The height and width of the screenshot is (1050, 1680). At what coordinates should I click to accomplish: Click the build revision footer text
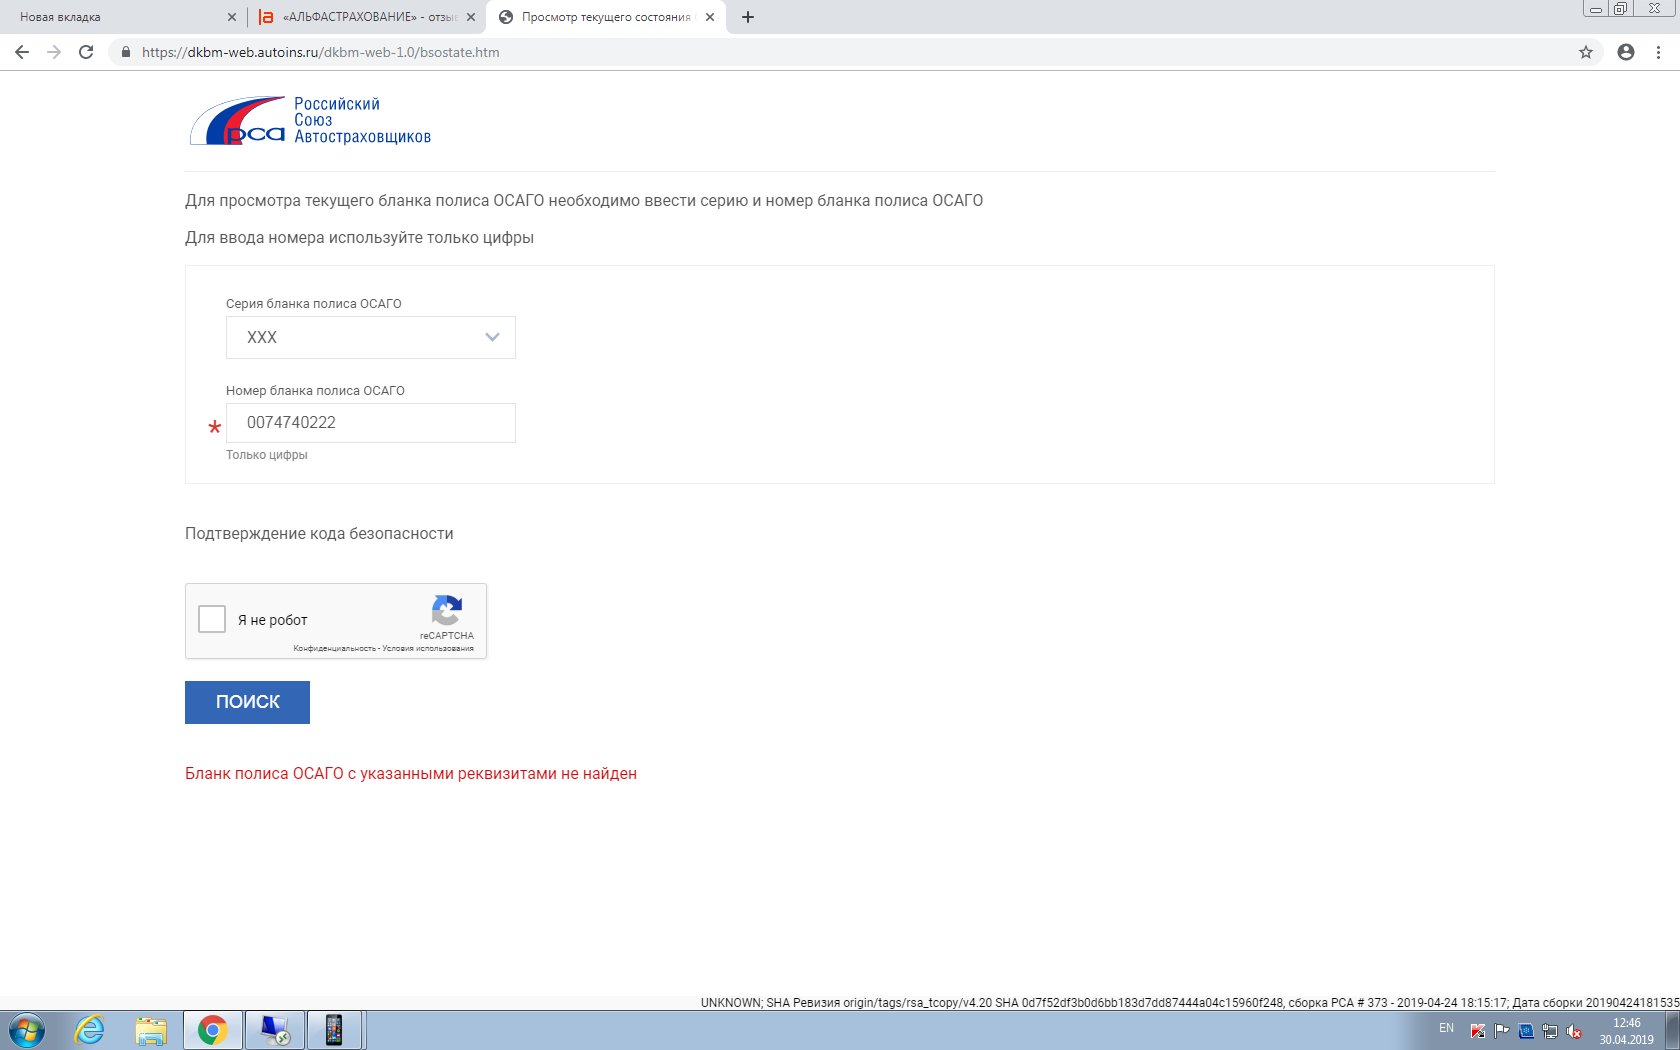1190,1002
